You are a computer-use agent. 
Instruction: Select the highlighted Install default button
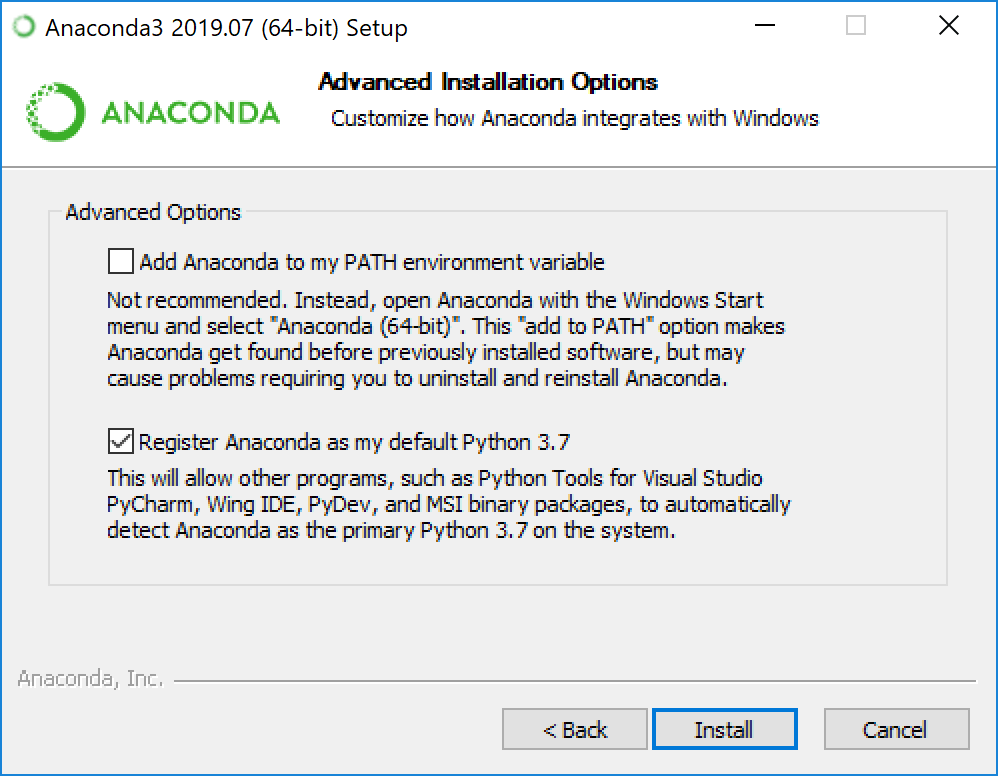point(724,729)
